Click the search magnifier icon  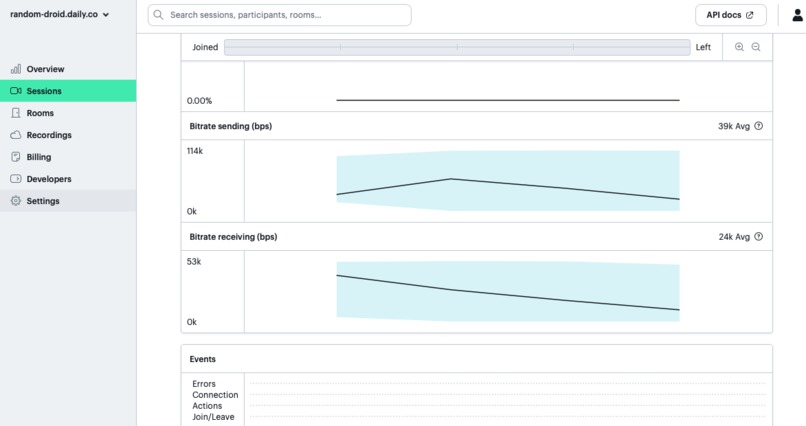pos(158,15)
